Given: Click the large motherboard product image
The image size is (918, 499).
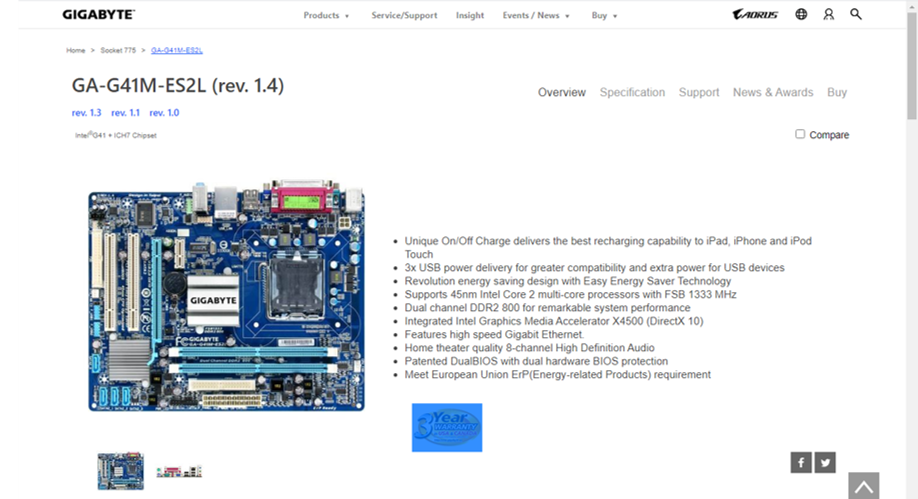Looking at the screenshot, I should [227, 295].
